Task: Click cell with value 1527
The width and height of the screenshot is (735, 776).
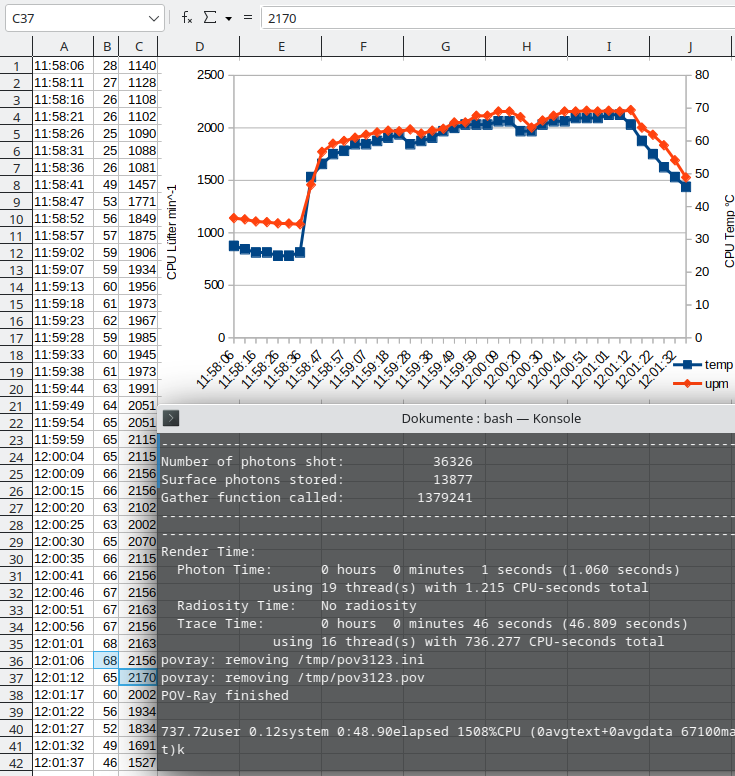Action: [x=139, y=763]
